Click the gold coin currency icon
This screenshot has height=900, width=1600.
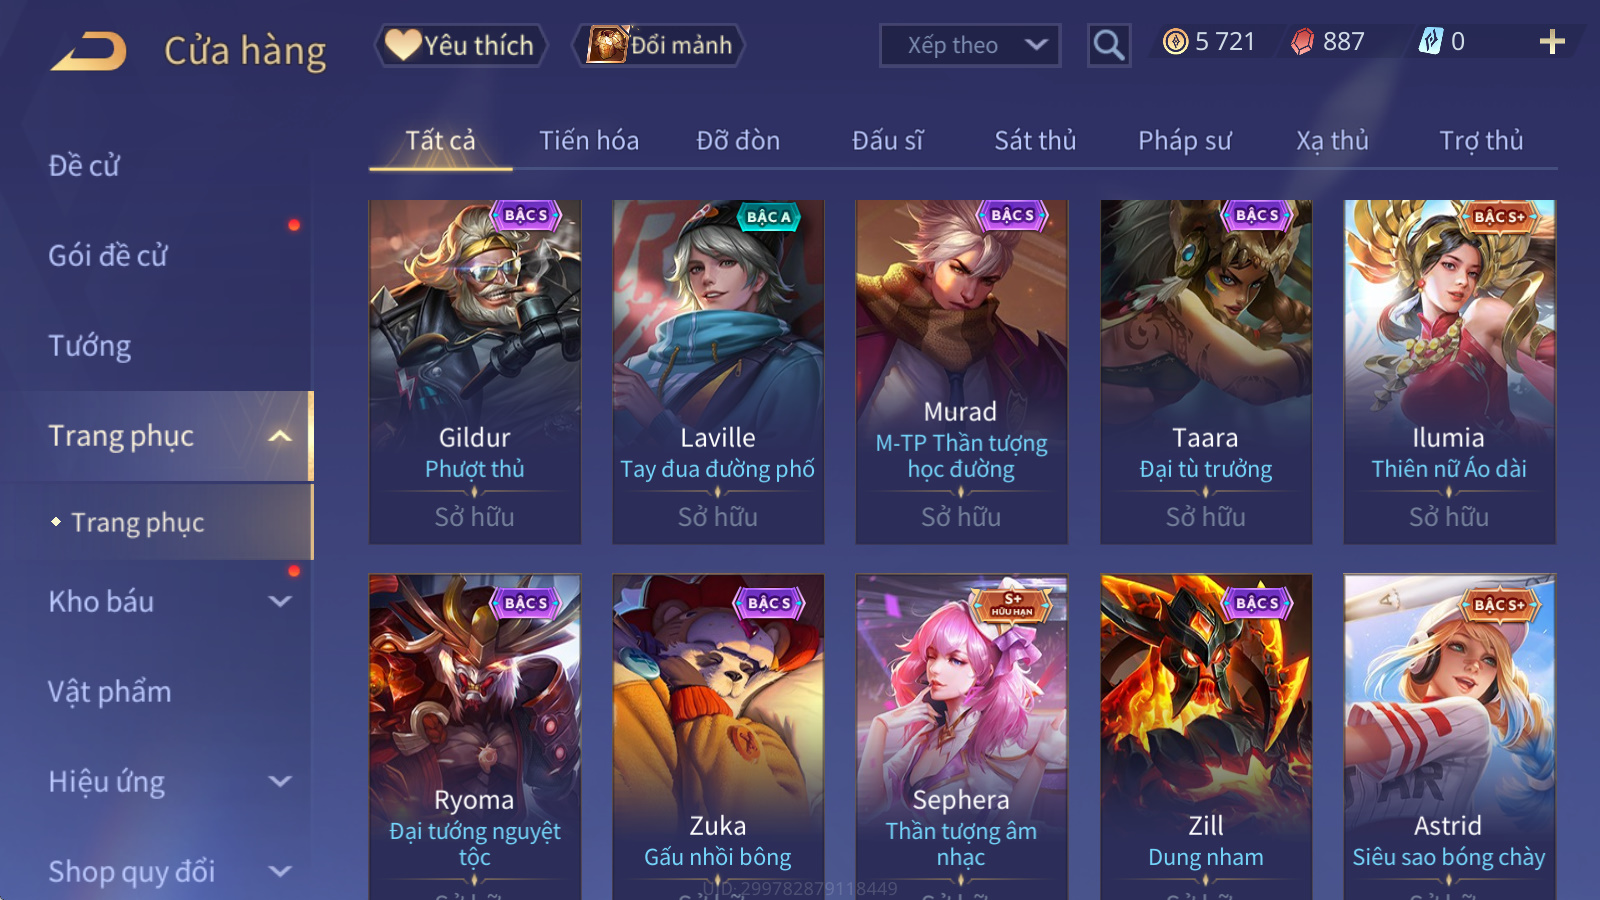tap(1176, 42)
